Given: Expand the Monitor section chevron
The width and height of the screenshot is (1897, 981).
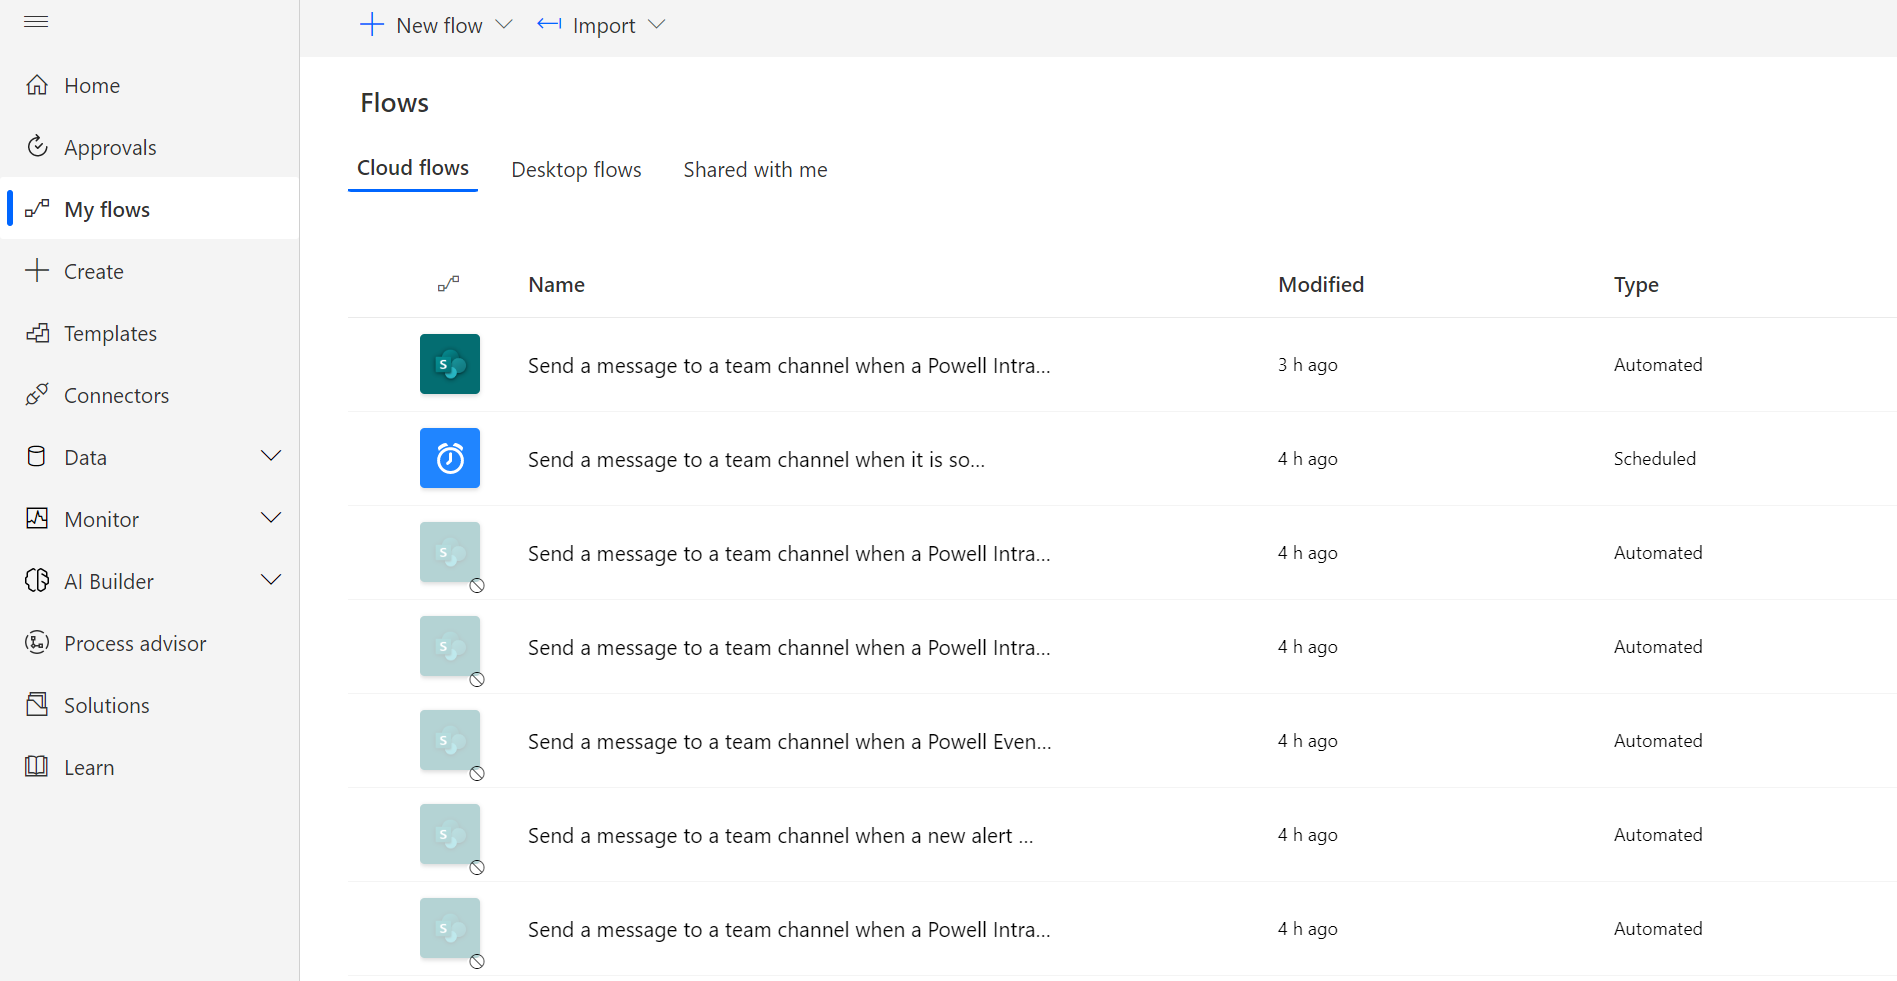Looking at the screenshot, I should coord(271,518).
